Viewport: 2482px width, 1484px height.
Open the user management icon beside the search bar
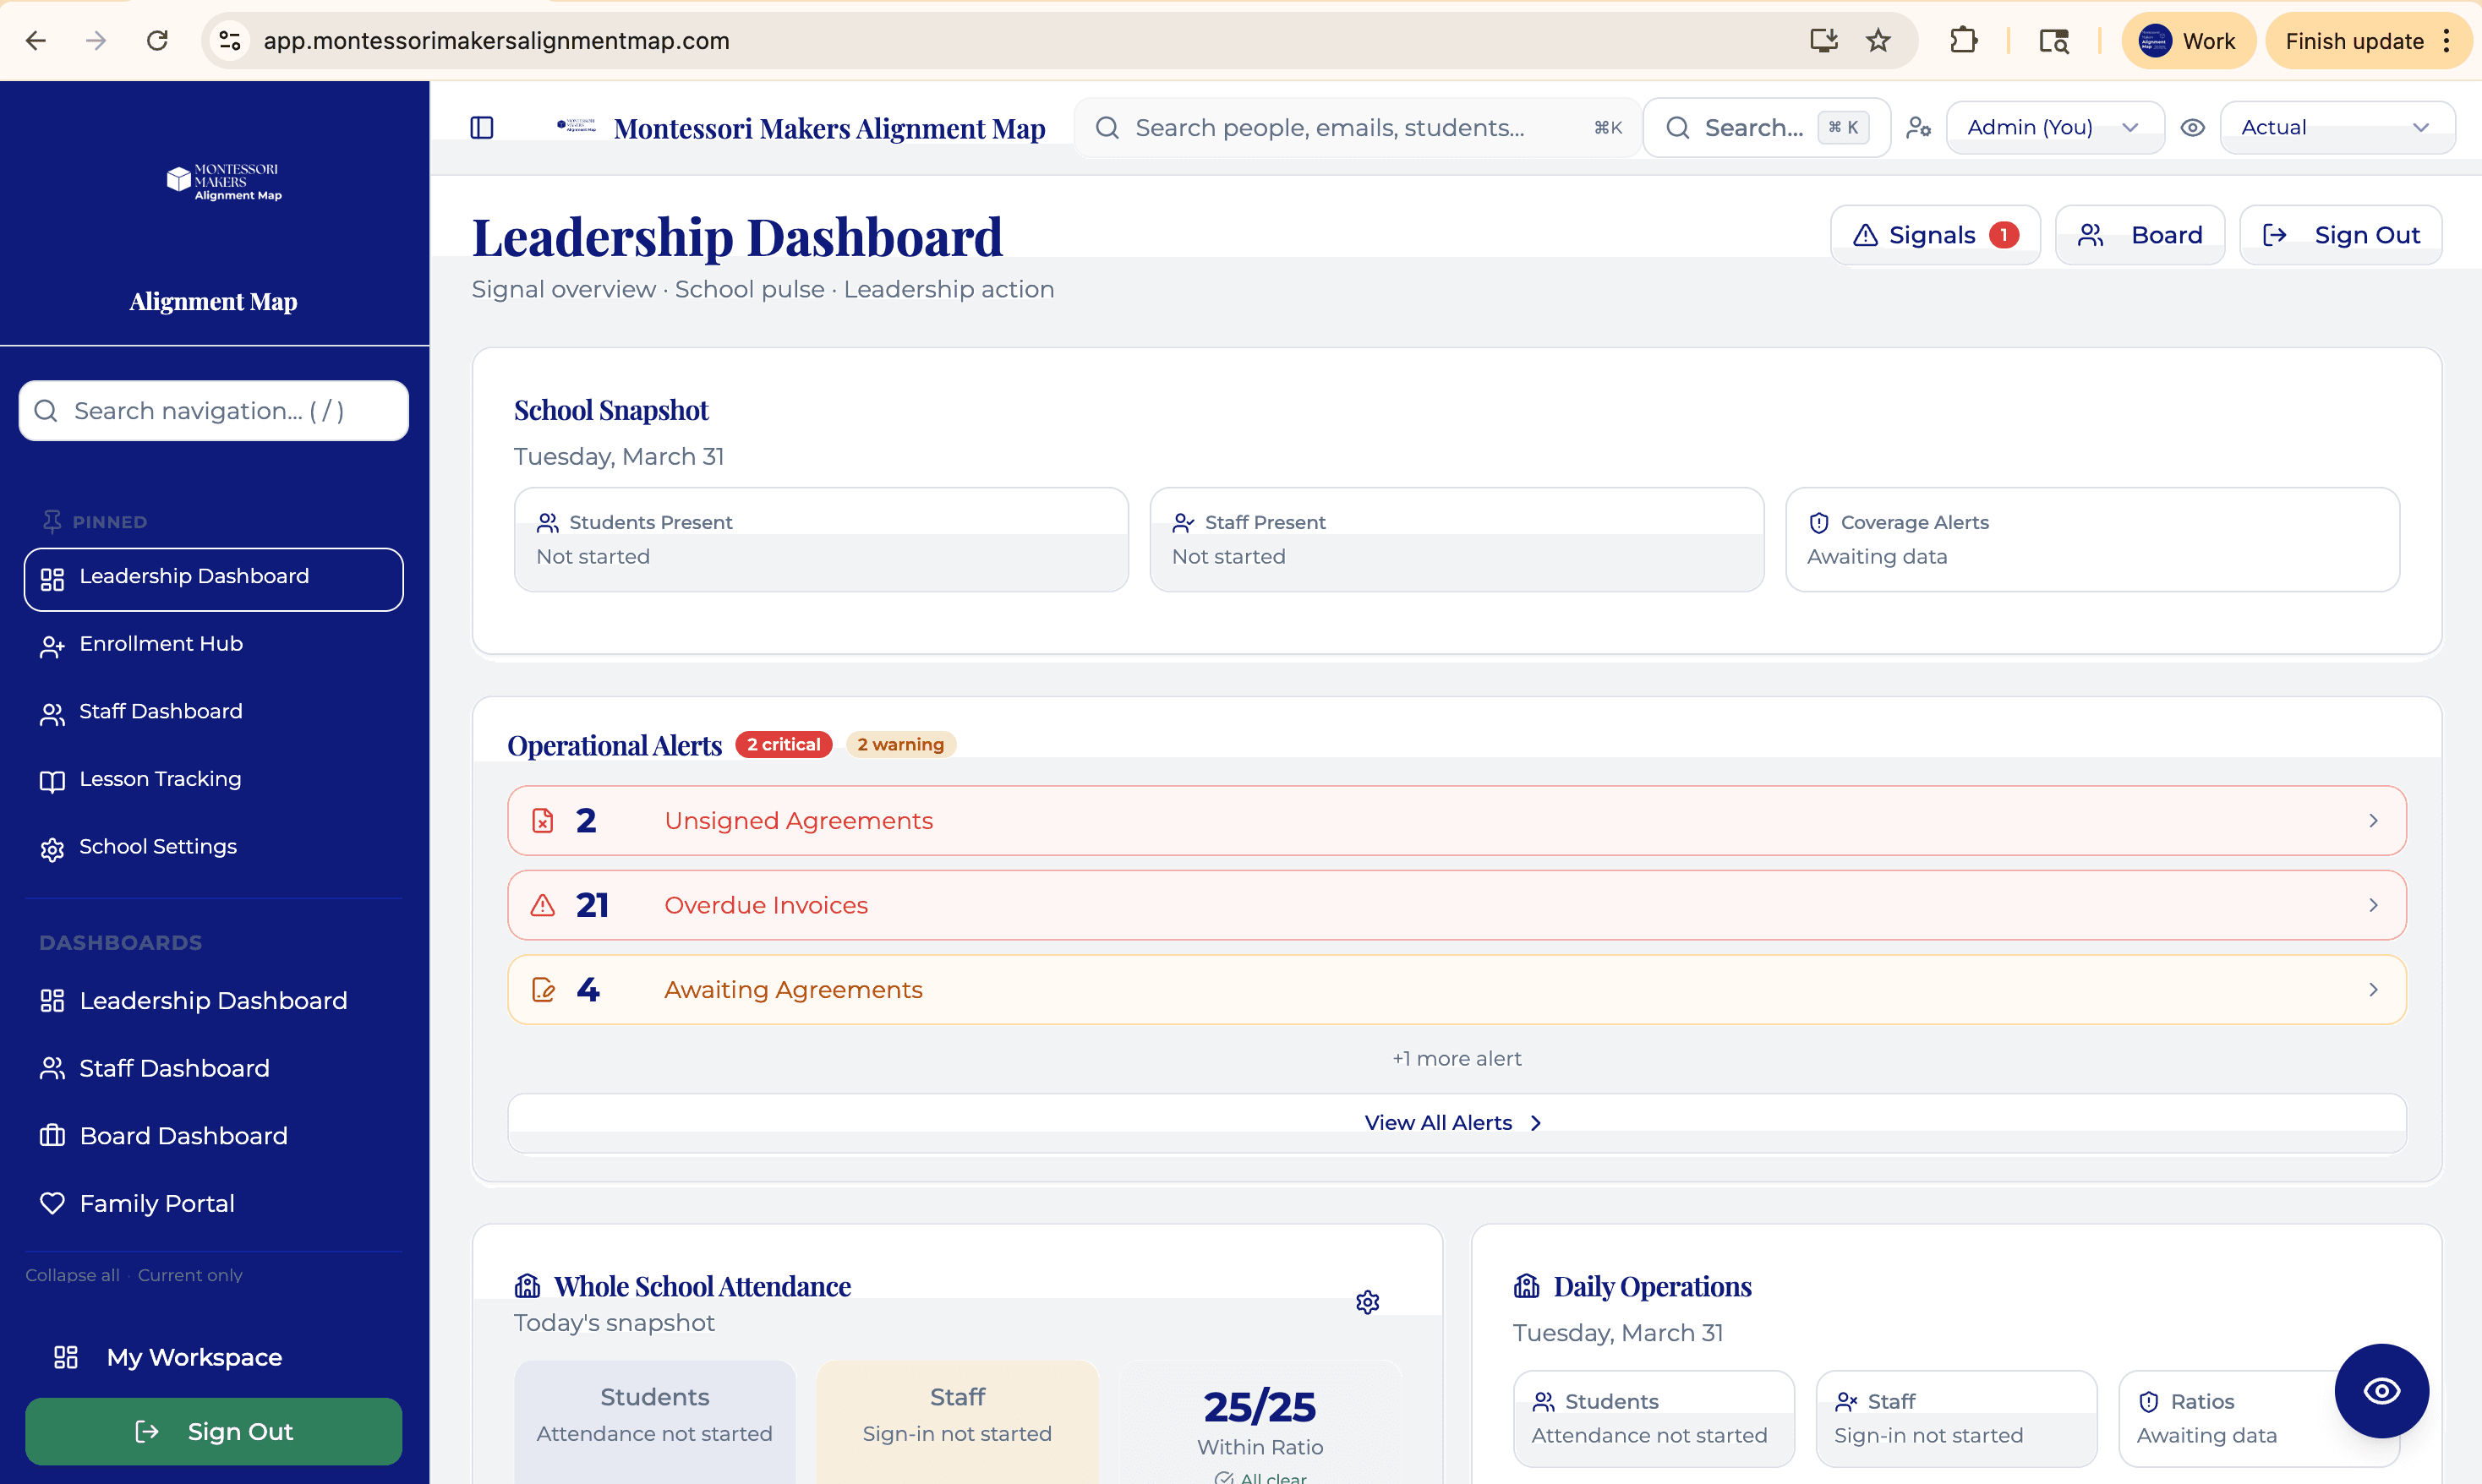pos(1919,127)
